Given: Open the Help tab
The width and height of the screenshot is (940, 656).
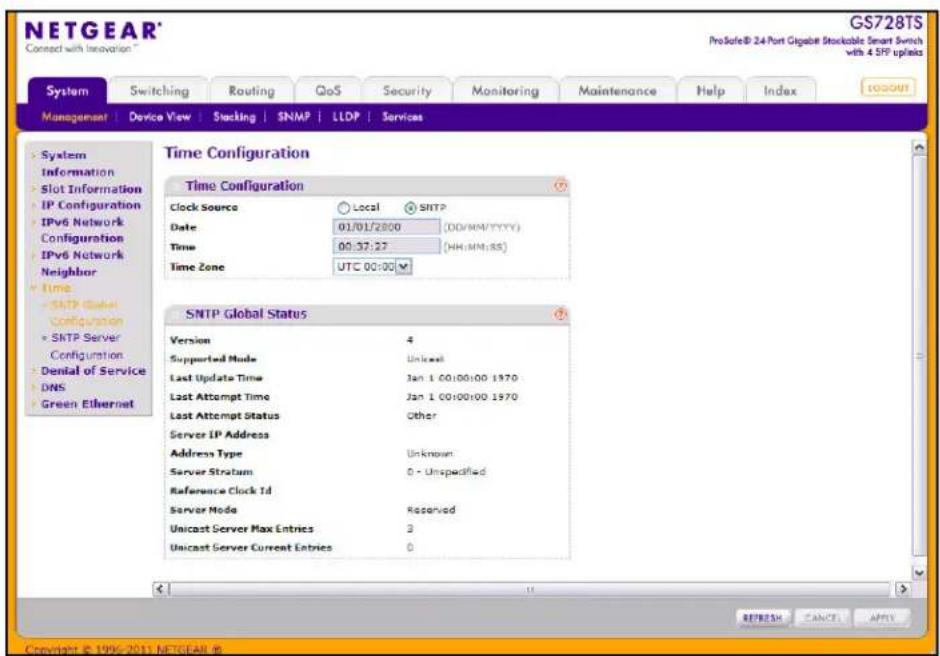Looking at the screenshot, I should tap(710, 91).
